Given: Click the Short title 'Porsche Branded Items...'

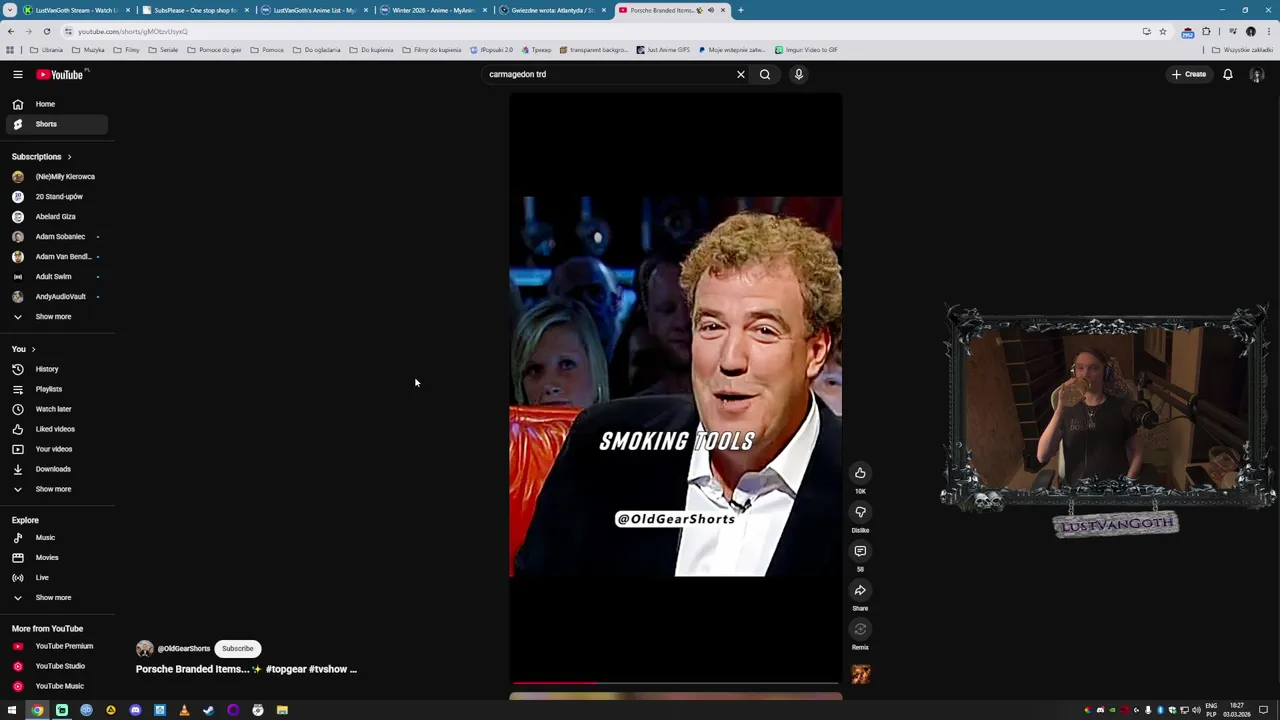Looking at the screenshot, I should point(246,669).
